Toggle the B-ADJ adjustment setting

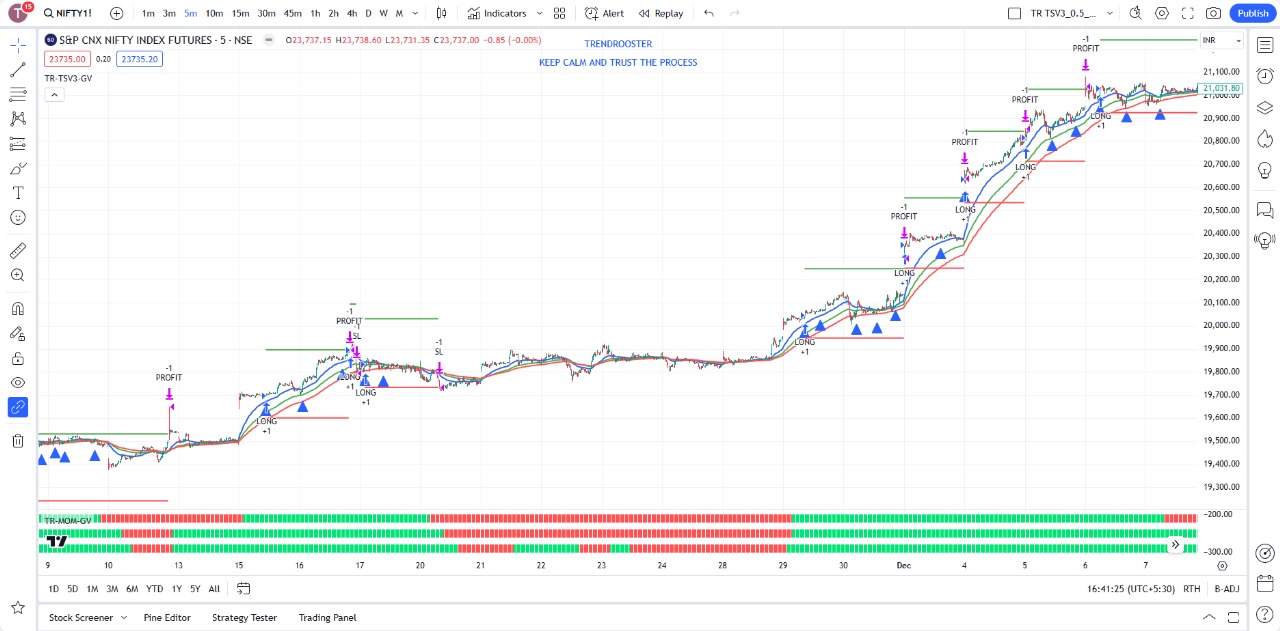point(1226,589)
